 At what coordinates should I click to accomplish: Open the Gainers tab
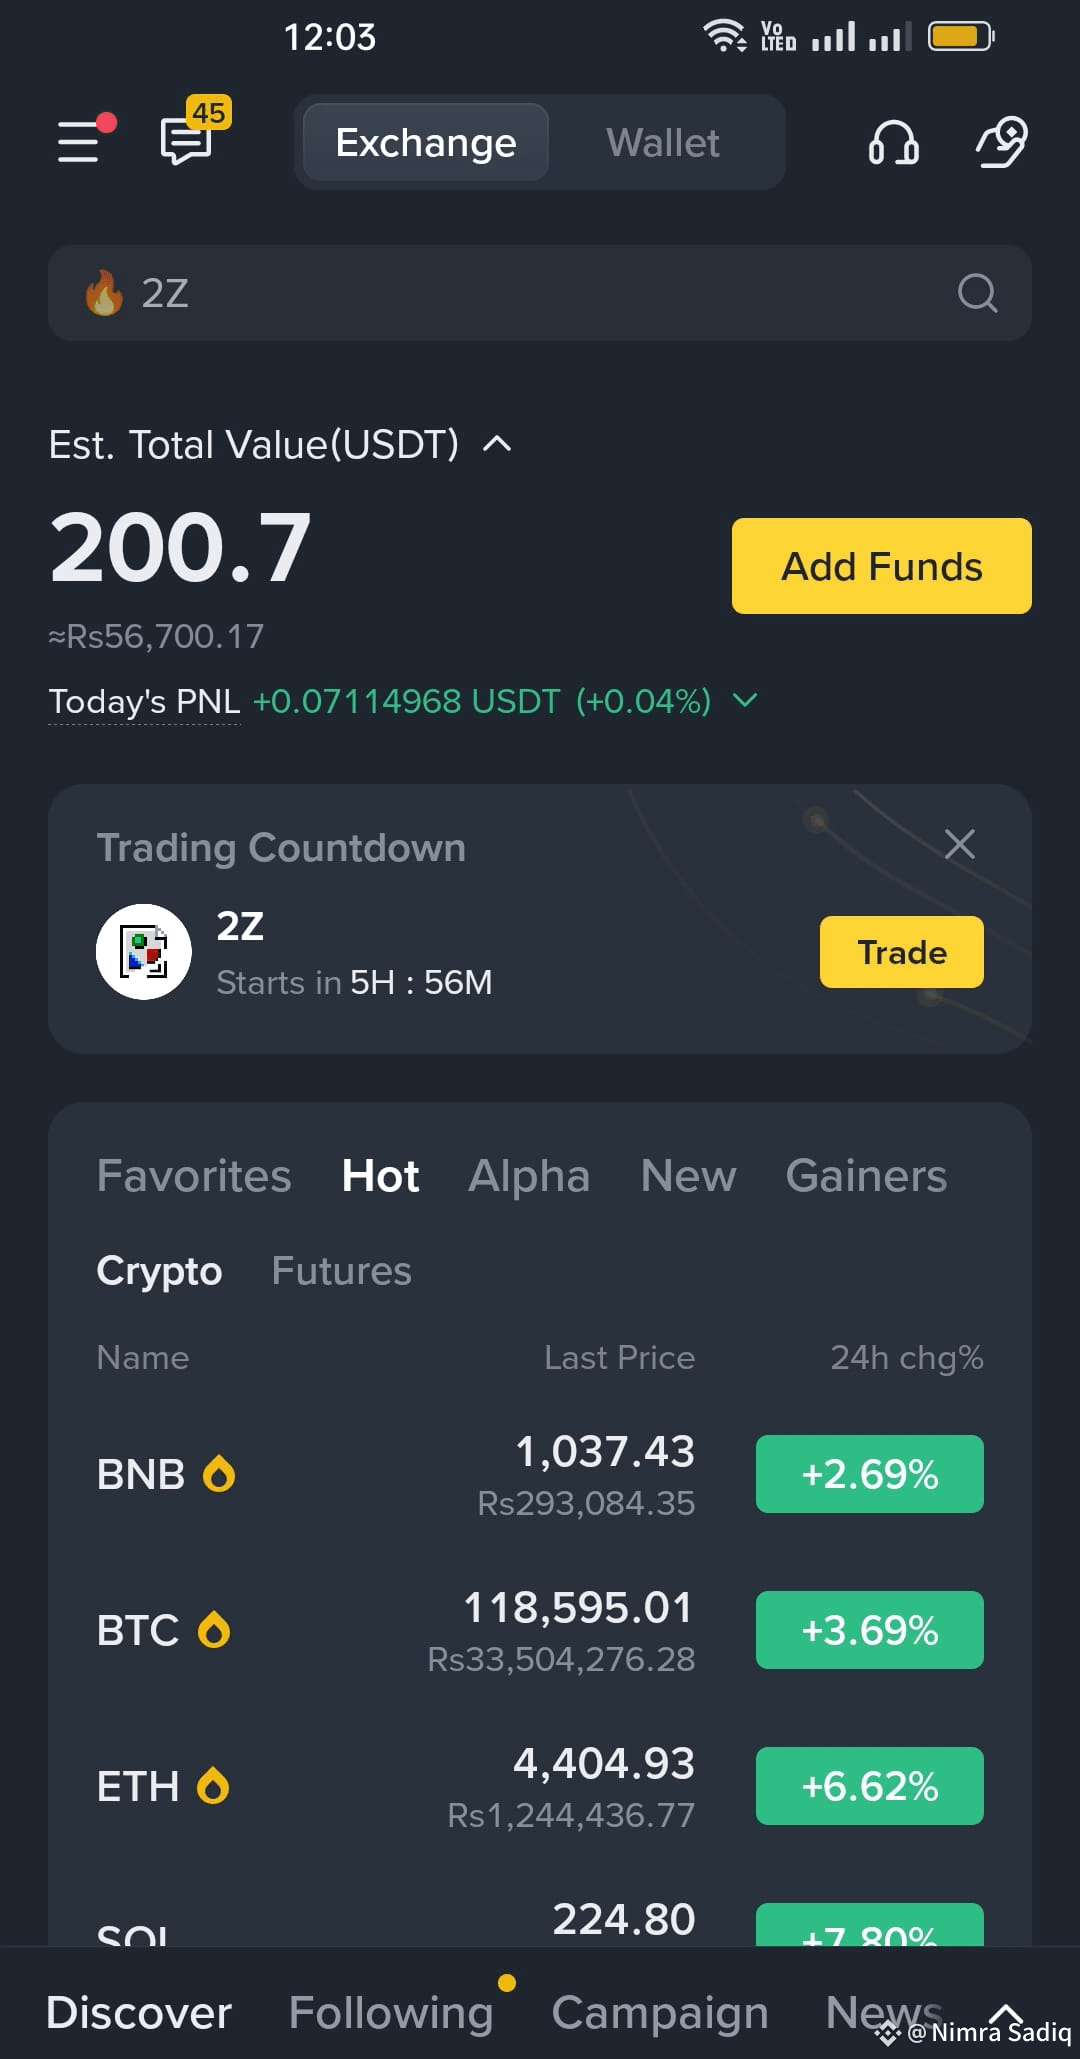[866, 1176]
